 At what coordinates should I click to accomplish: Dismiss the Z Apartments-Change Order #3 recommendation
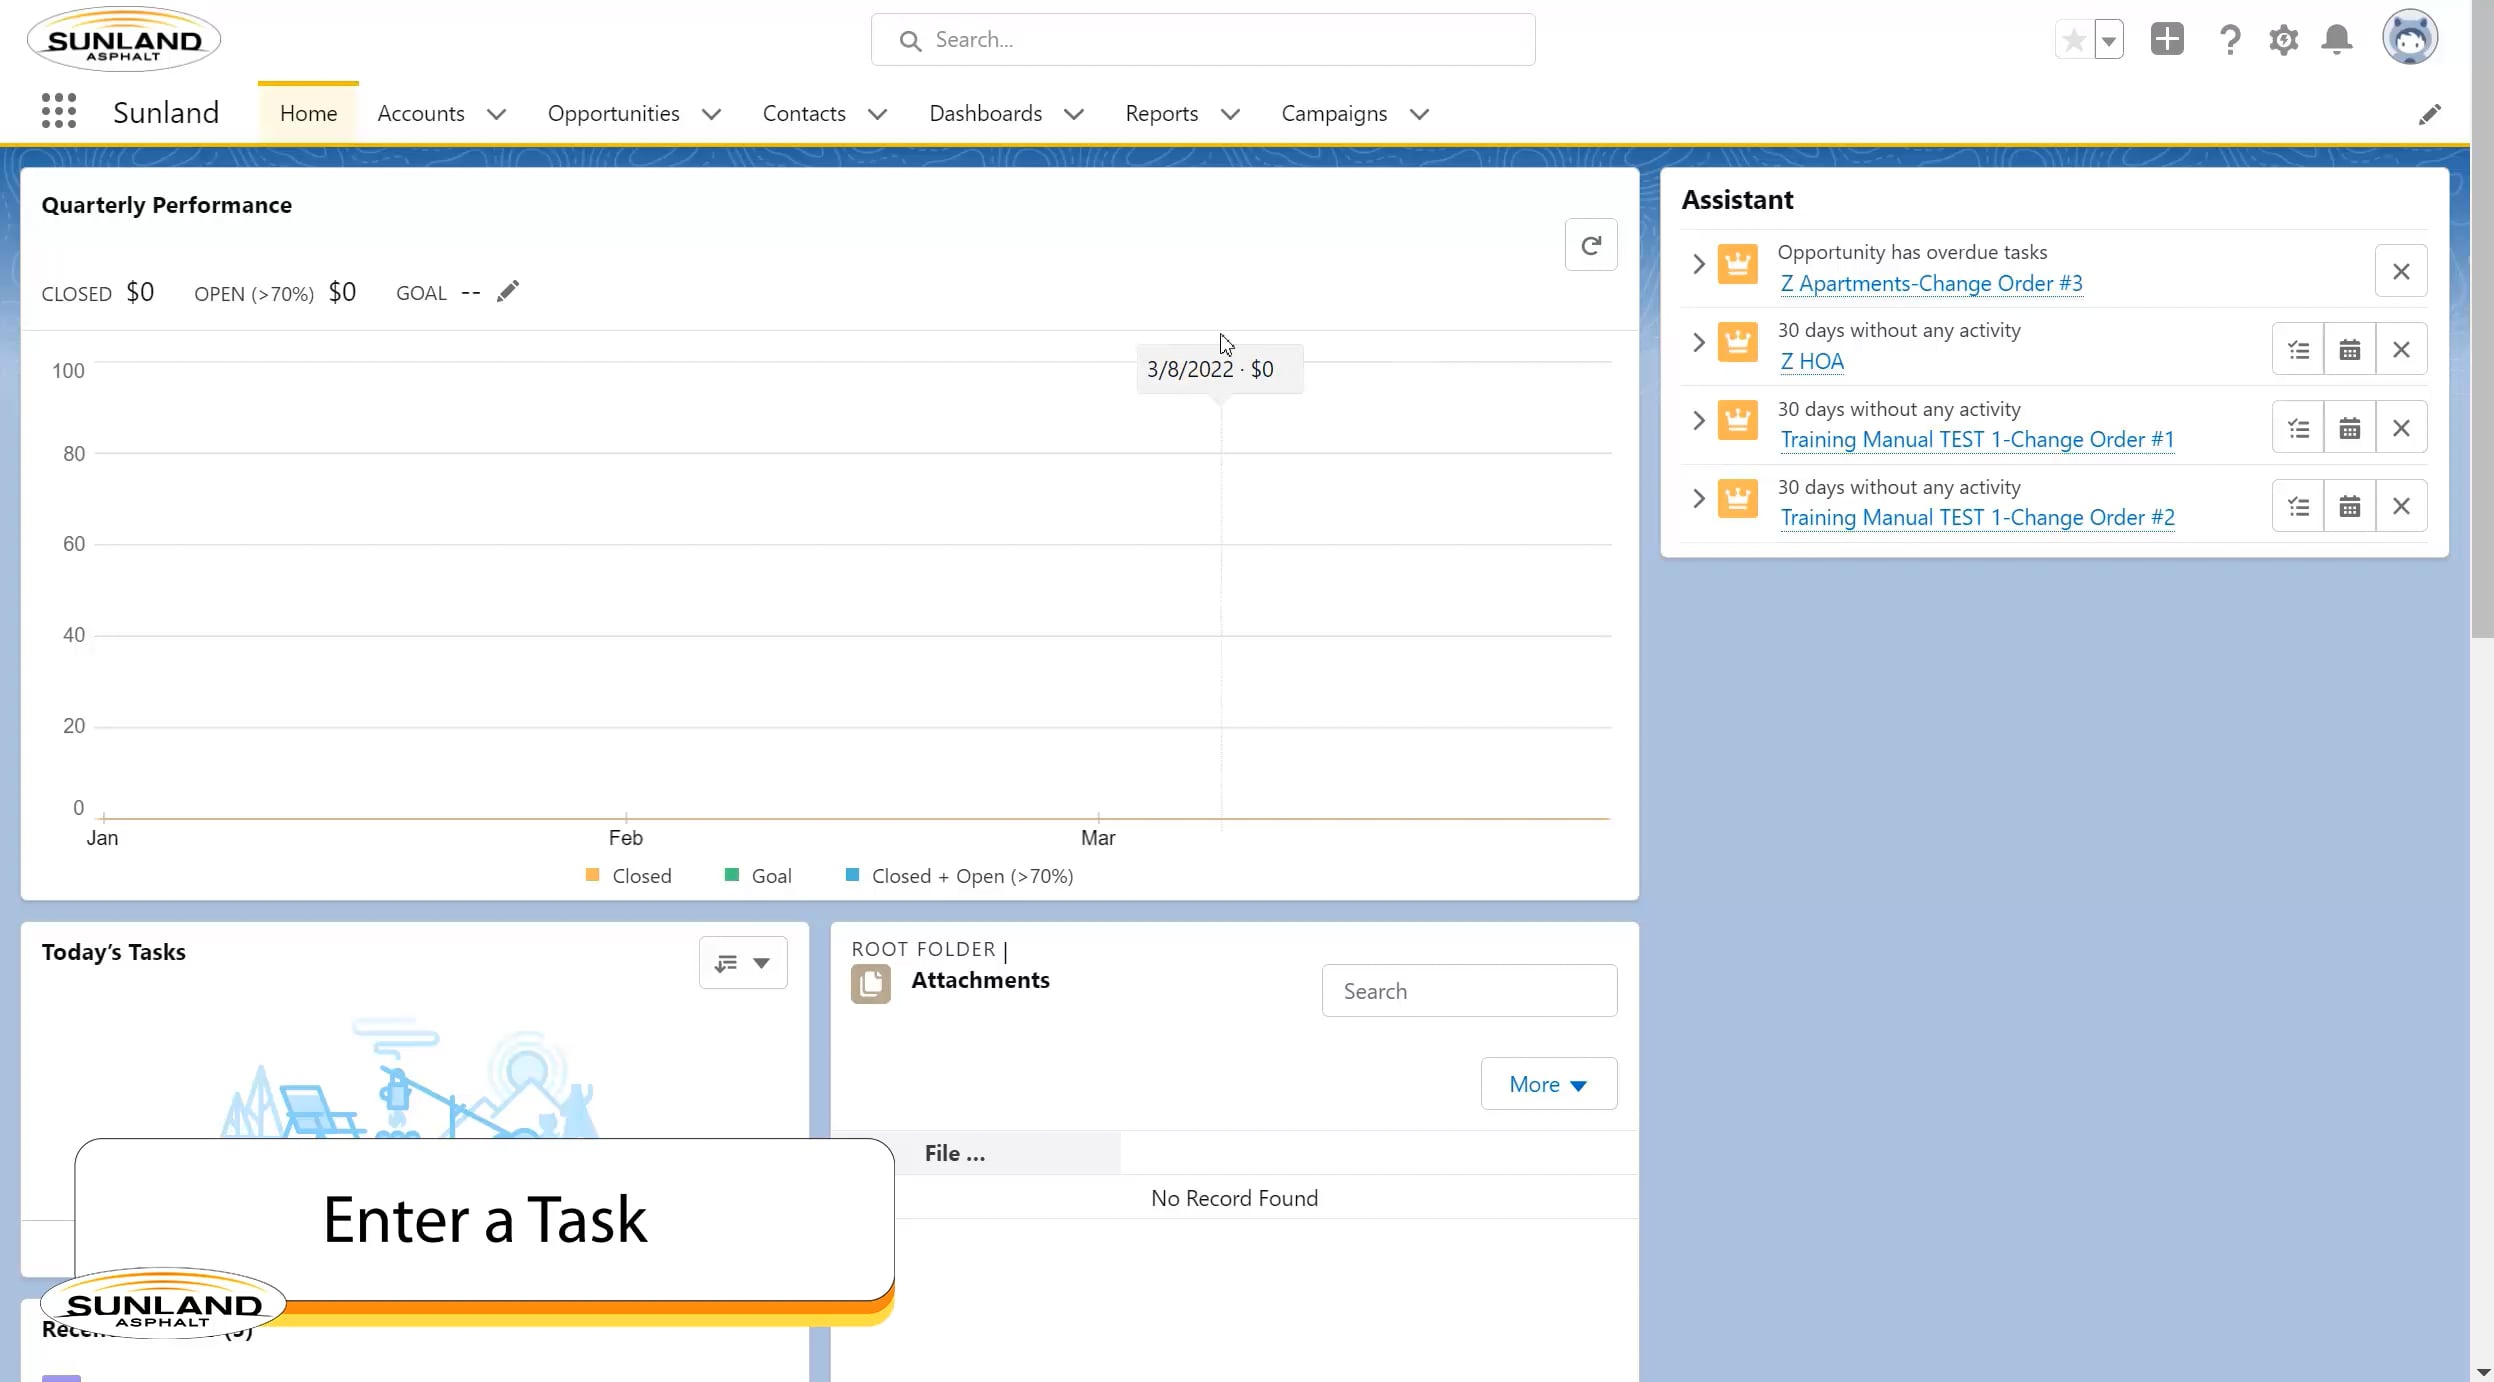pos(2401,271)
